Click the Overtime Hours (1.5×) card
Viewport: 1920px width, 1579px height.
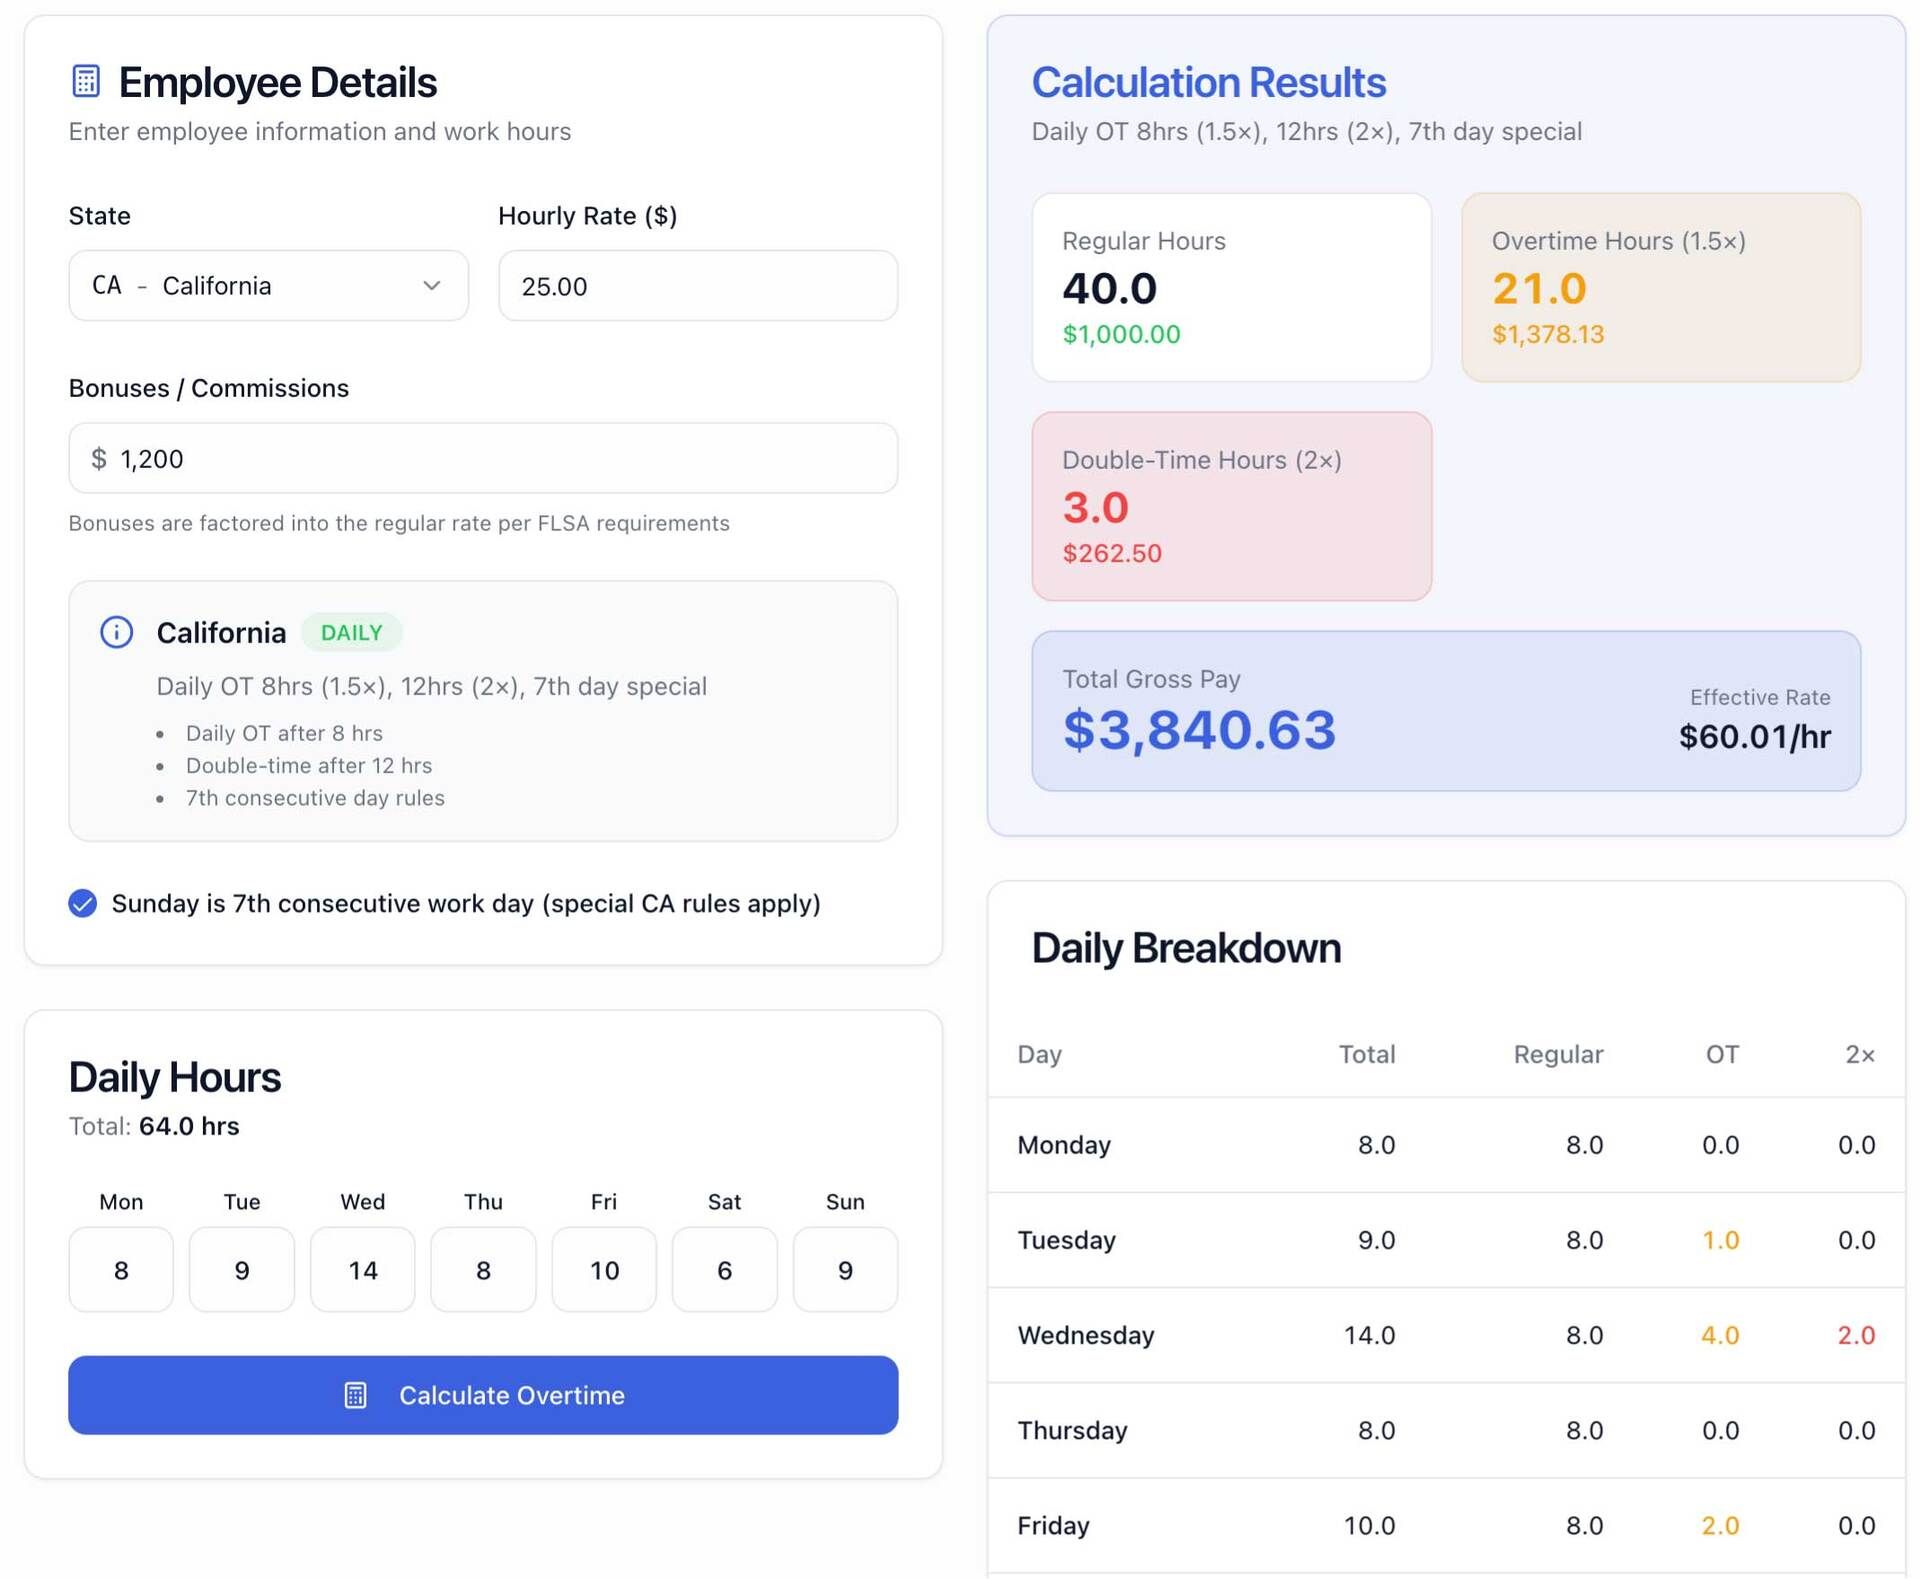[x=1660, y=287]
